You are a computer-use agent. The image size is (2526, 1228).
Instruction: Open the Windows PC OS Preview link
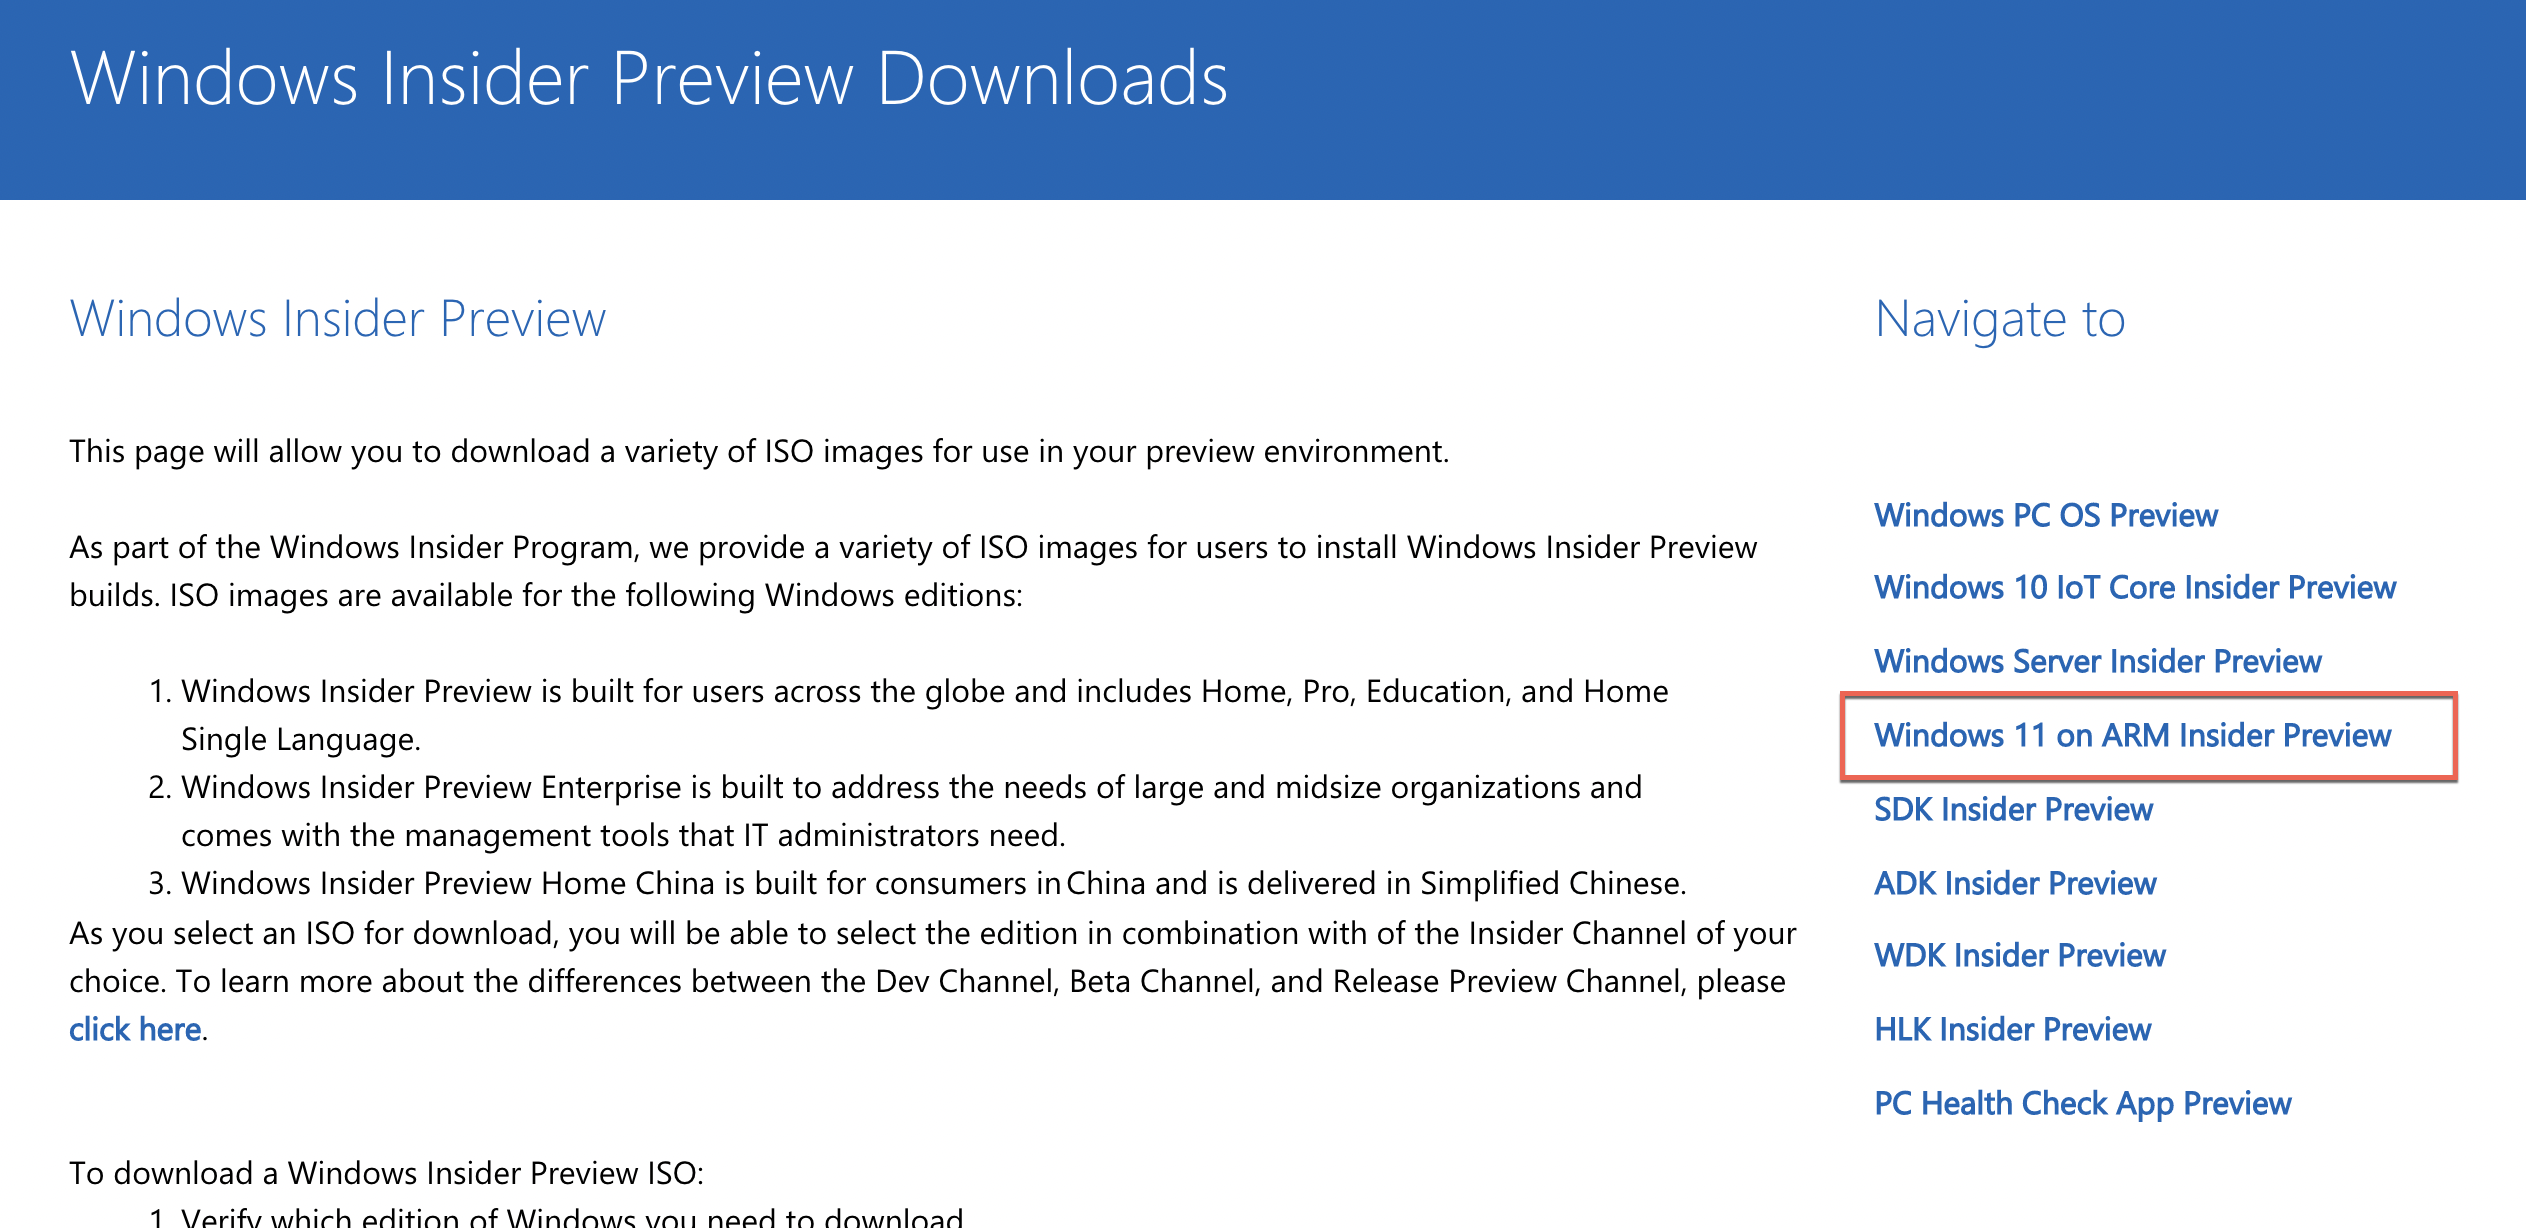click(2045, 515)
